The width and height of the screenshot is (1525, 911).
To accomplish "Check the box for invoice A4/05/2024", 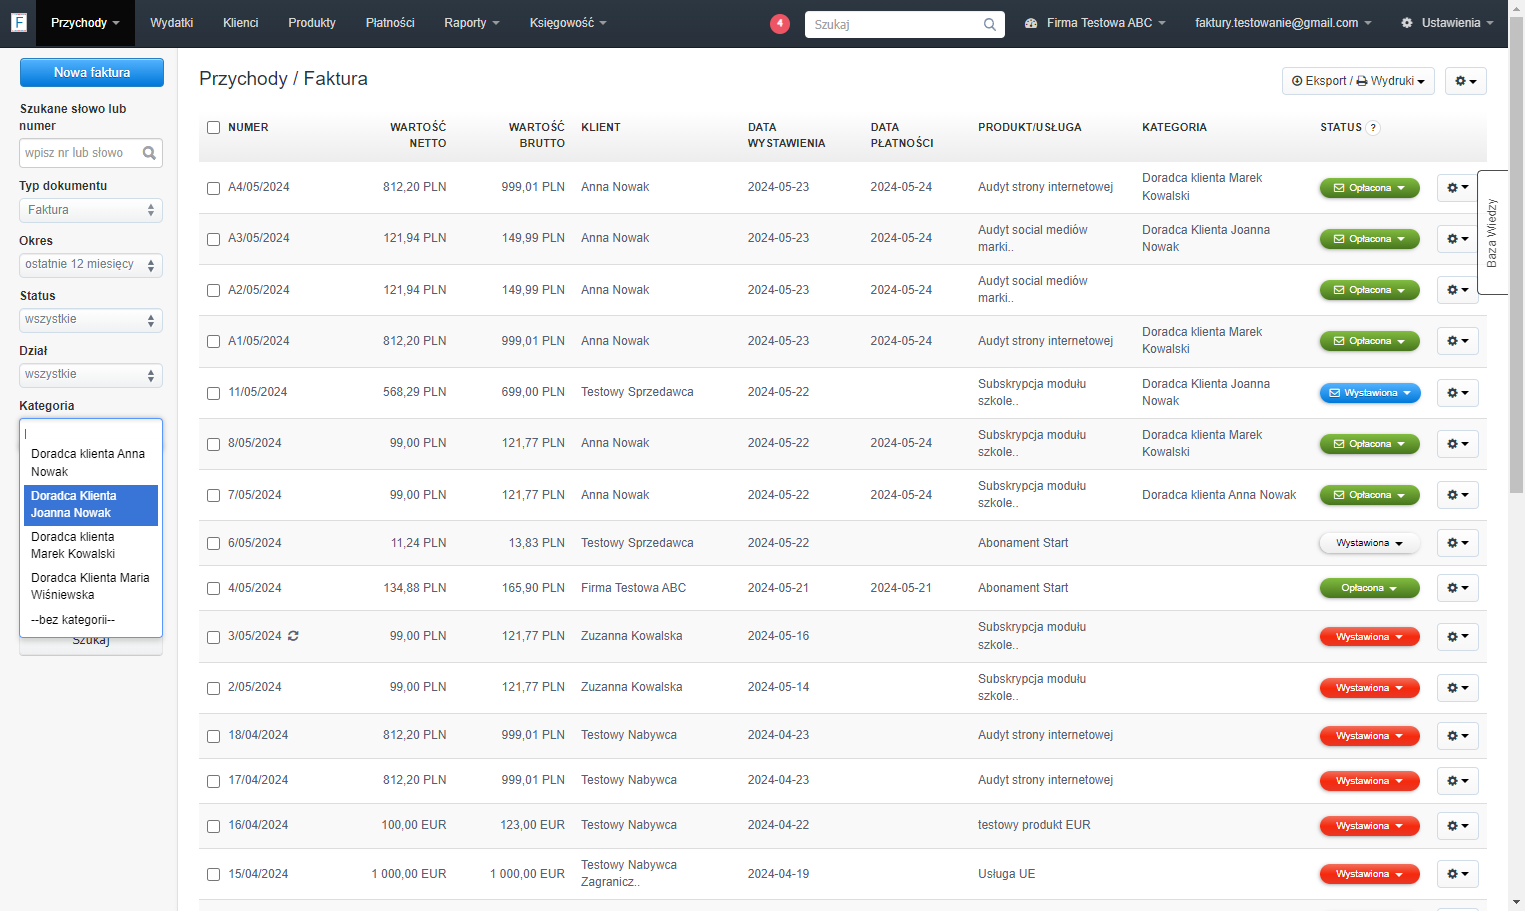I will pyautogui.click(x=213, y=188).
